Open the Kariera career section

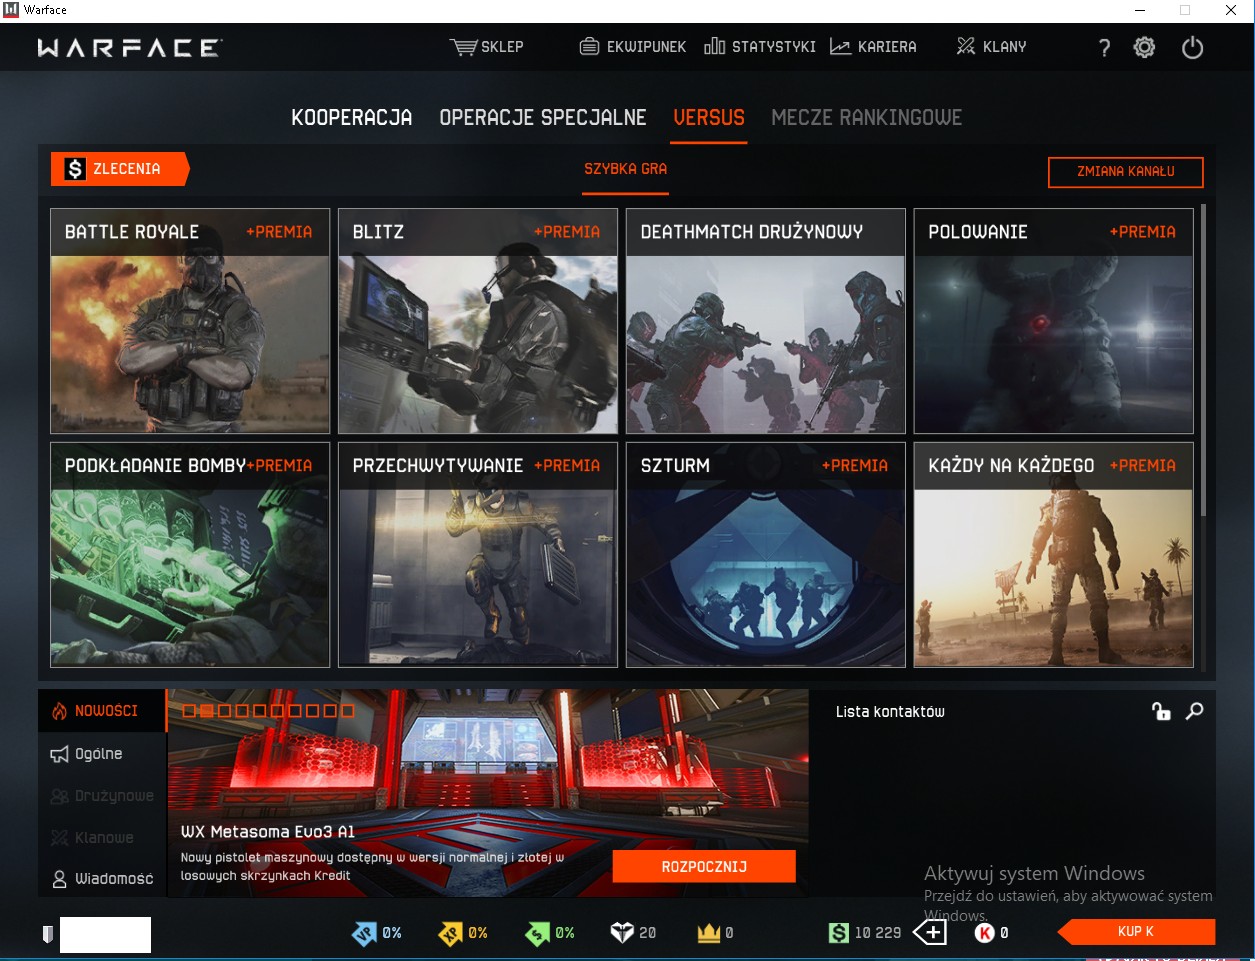click(873, 47)
